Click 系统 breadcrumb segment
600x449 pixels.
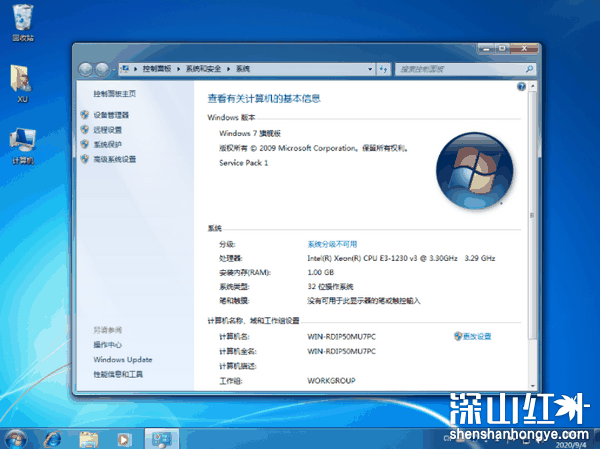click(x=243, y=69)
